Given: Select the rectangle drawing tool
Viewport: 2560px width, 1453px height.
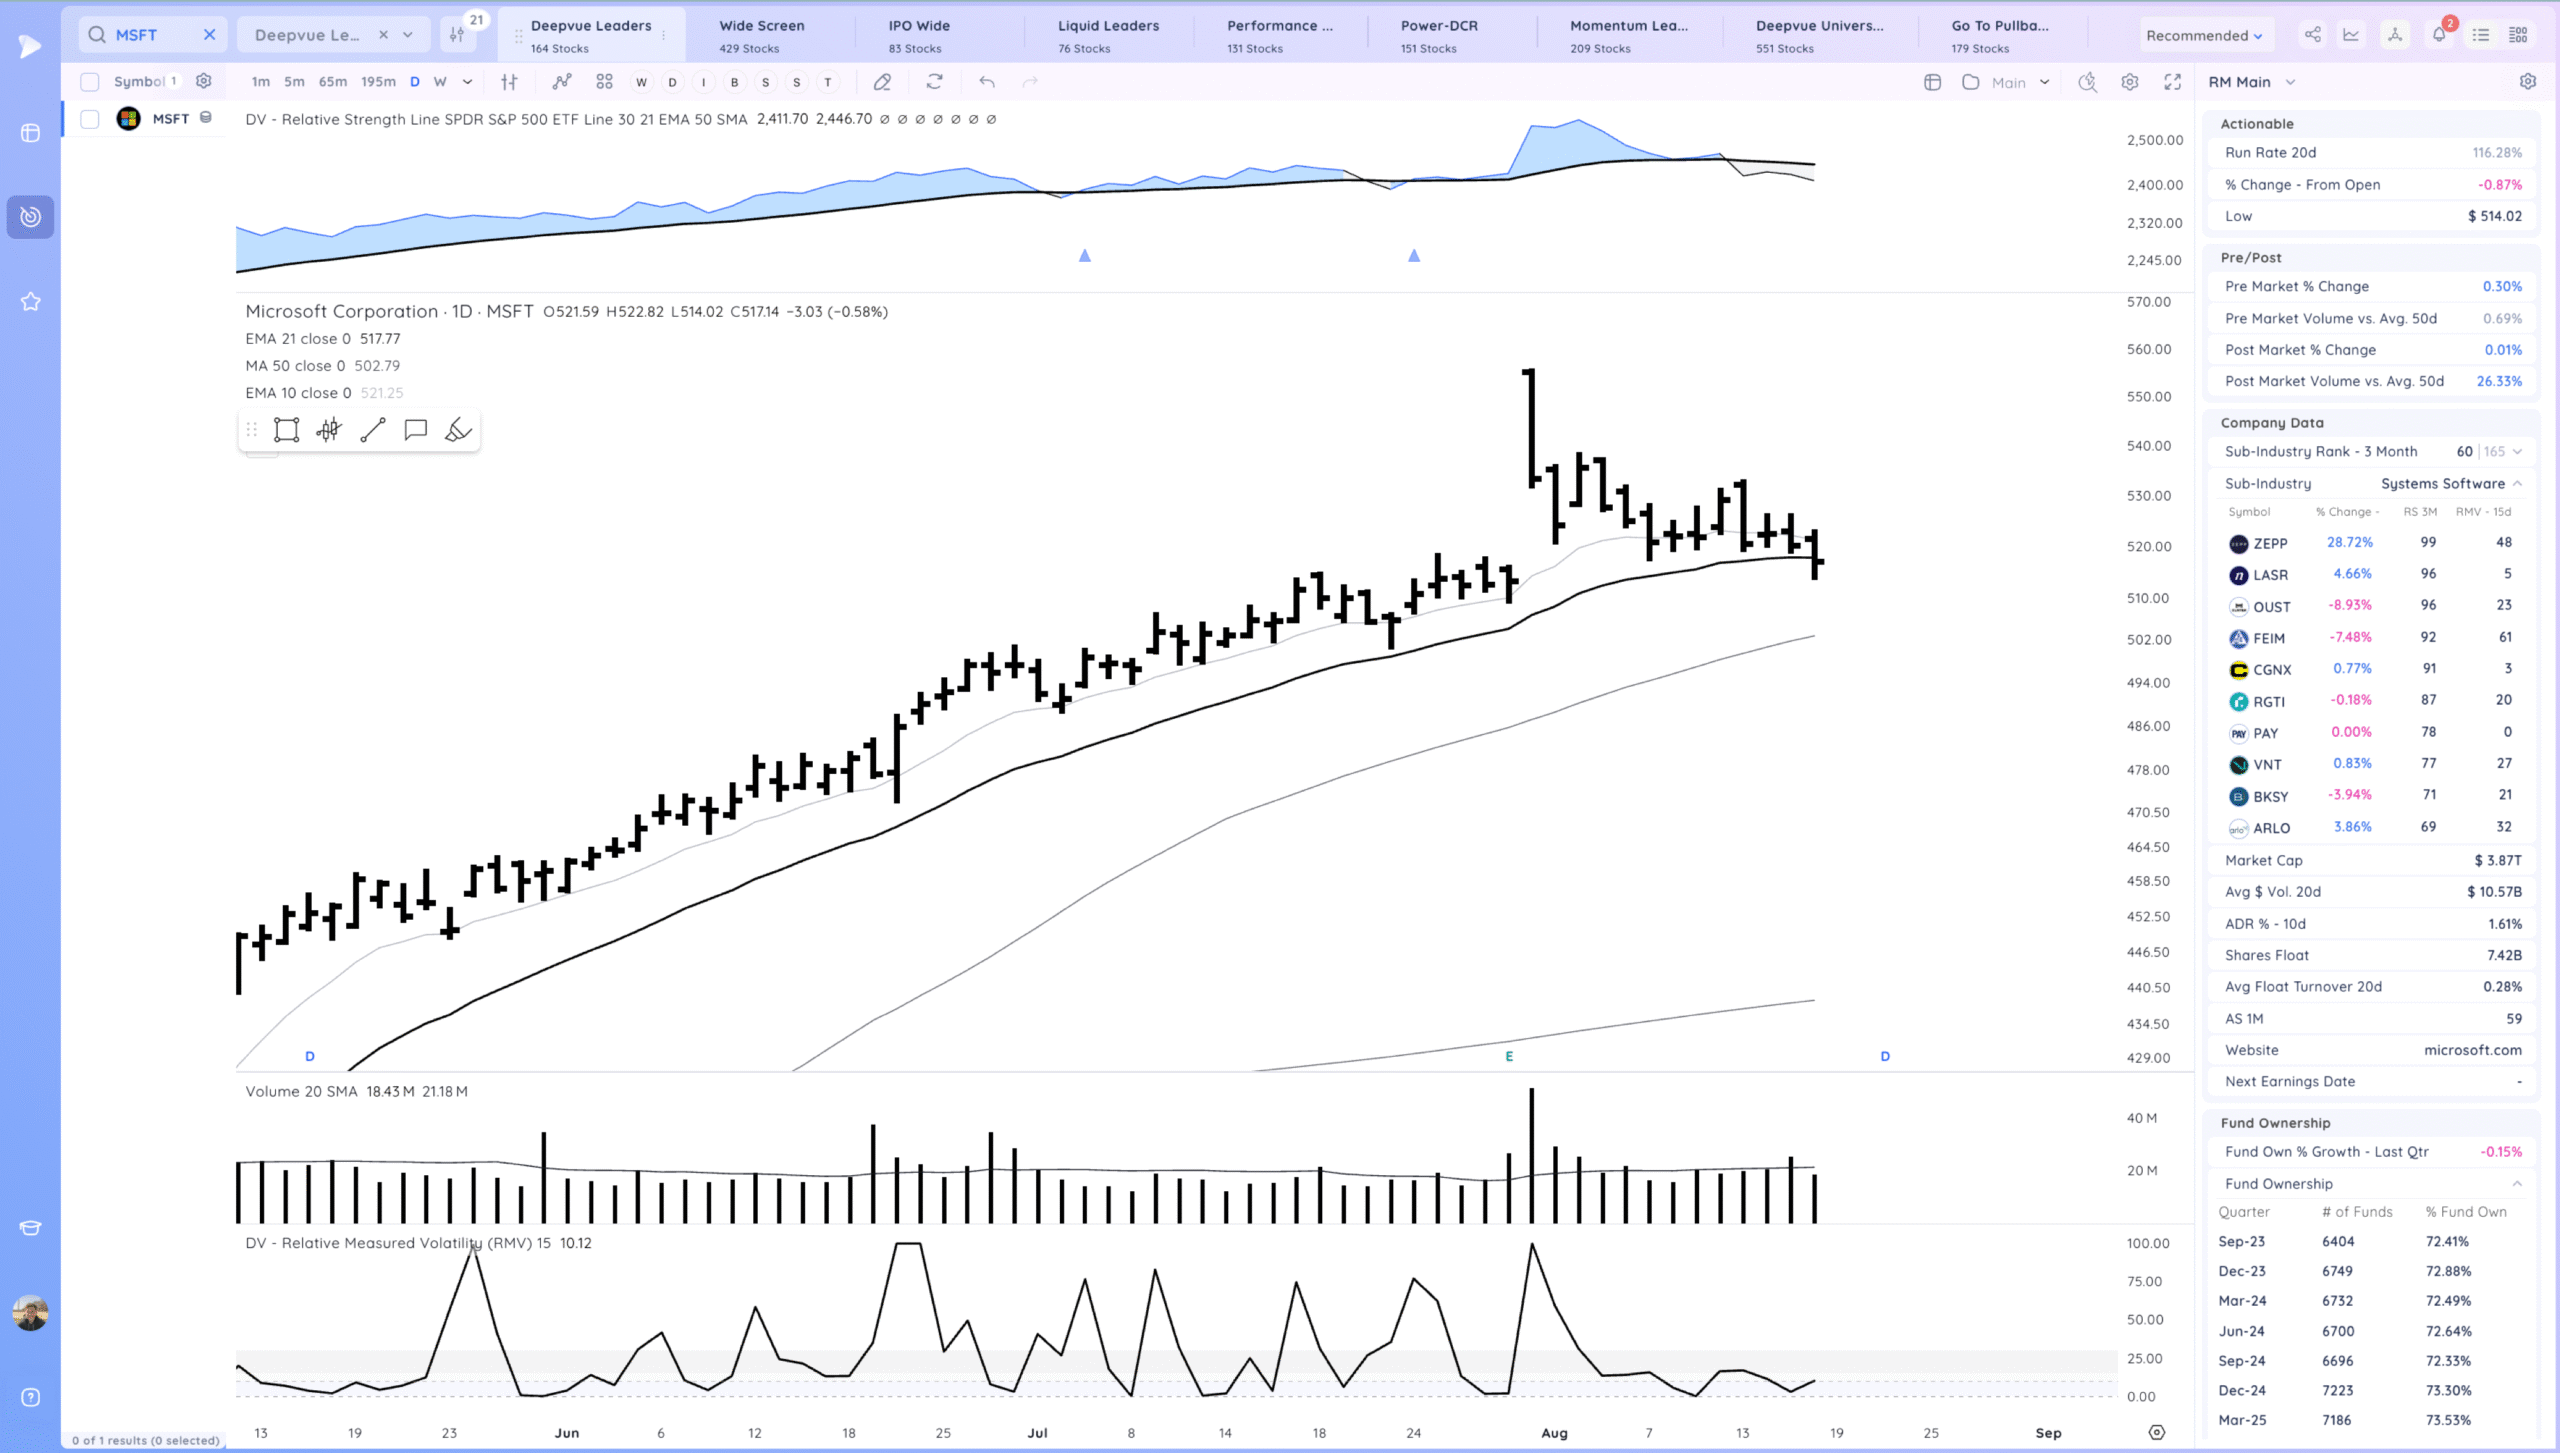Looking at the screenshot, I should (x=287, y=430).
